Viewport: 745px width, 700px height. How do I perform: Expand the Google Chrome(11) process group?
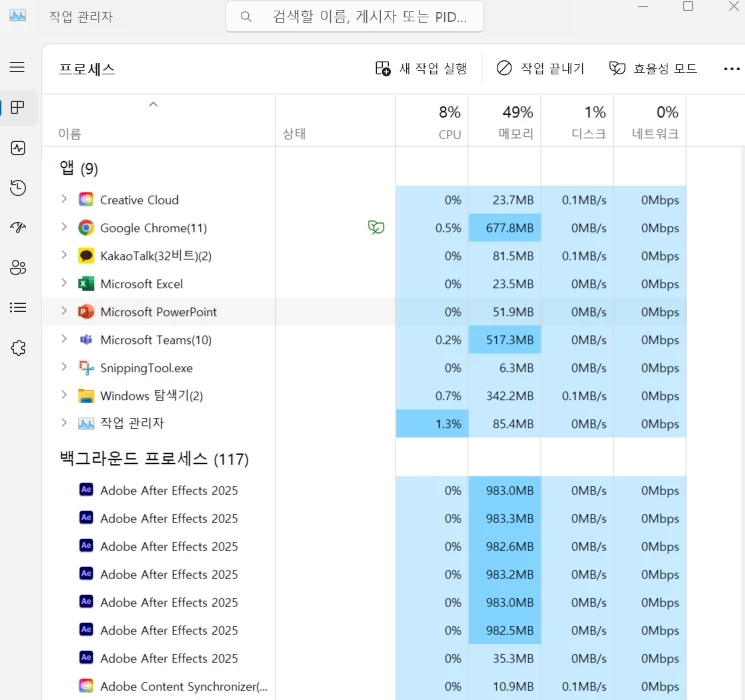pyautogui.click(x=64, y=227)
